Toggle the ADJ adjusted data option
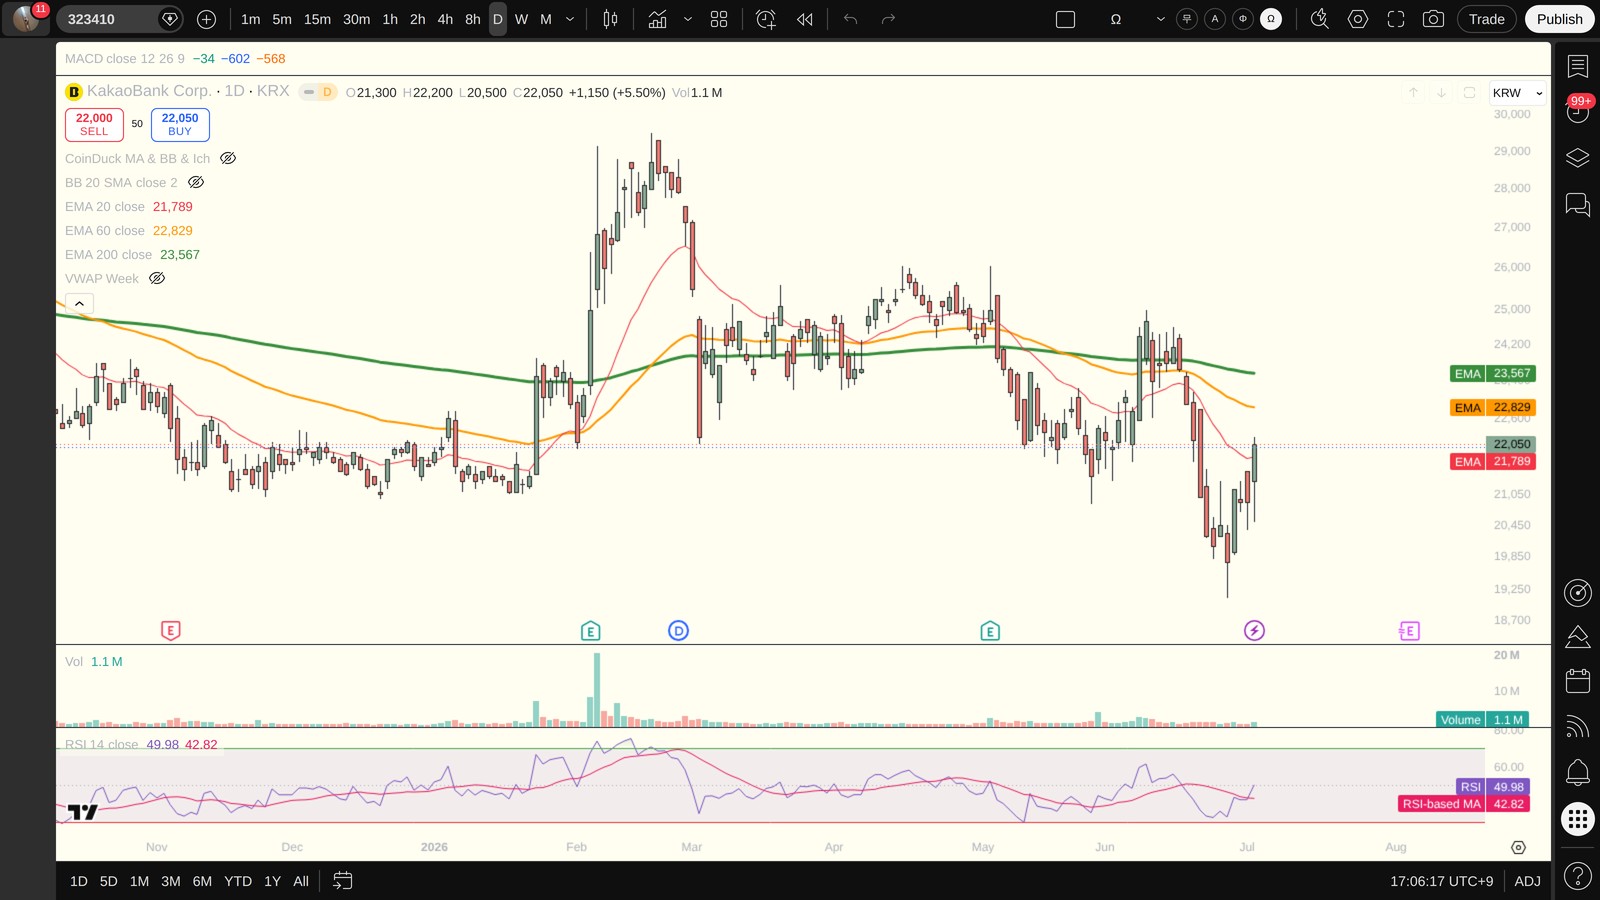 click(x=1527, y=881)
